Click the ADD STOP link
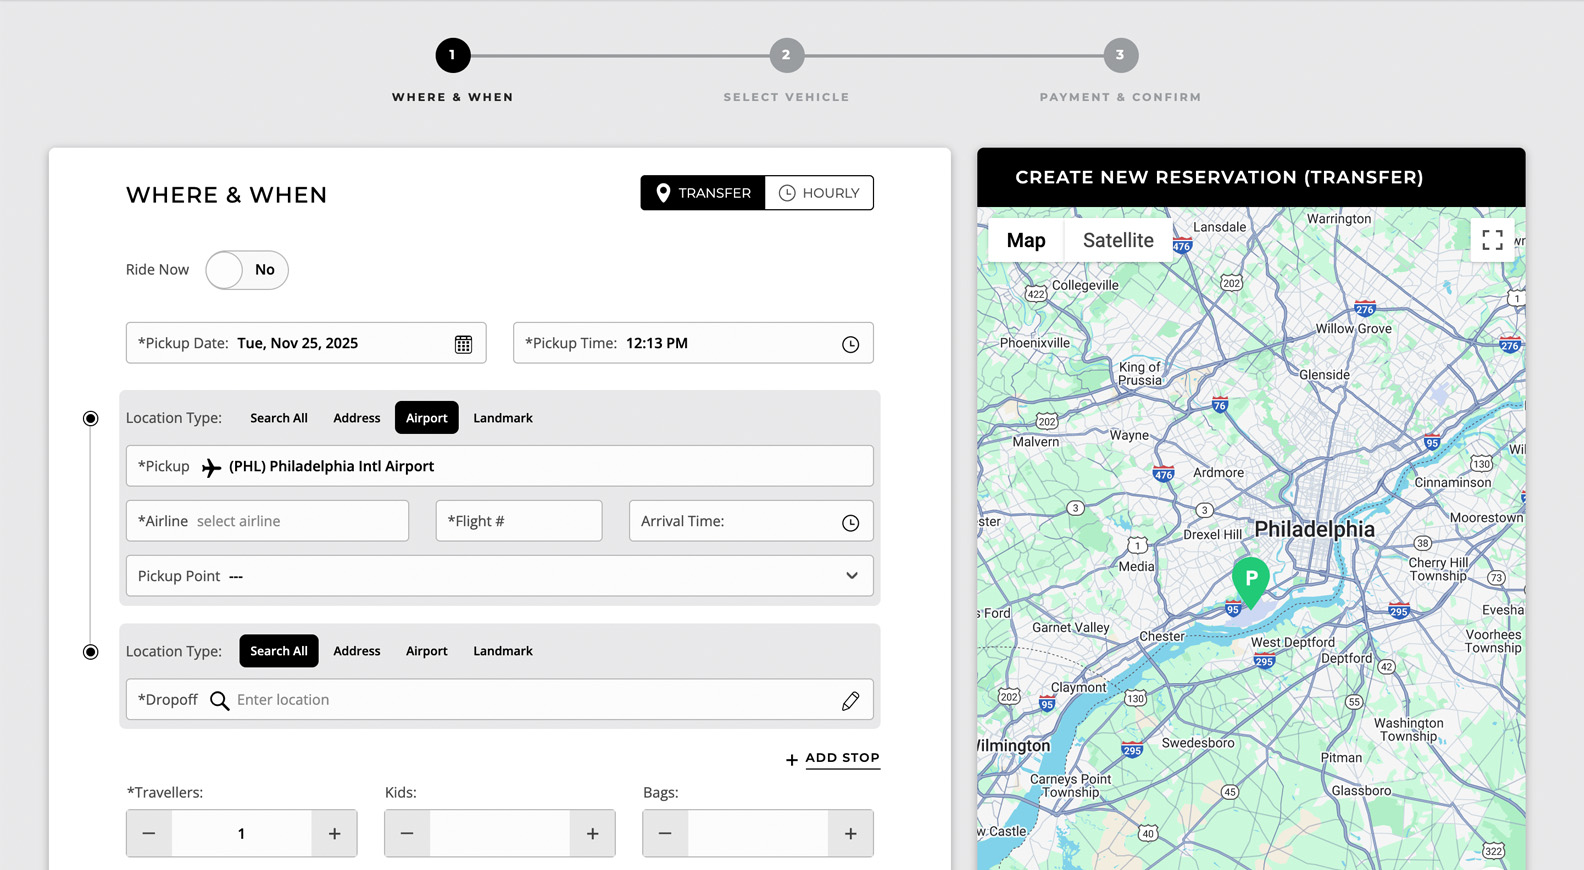The image size is (1584, 870). 843,758
